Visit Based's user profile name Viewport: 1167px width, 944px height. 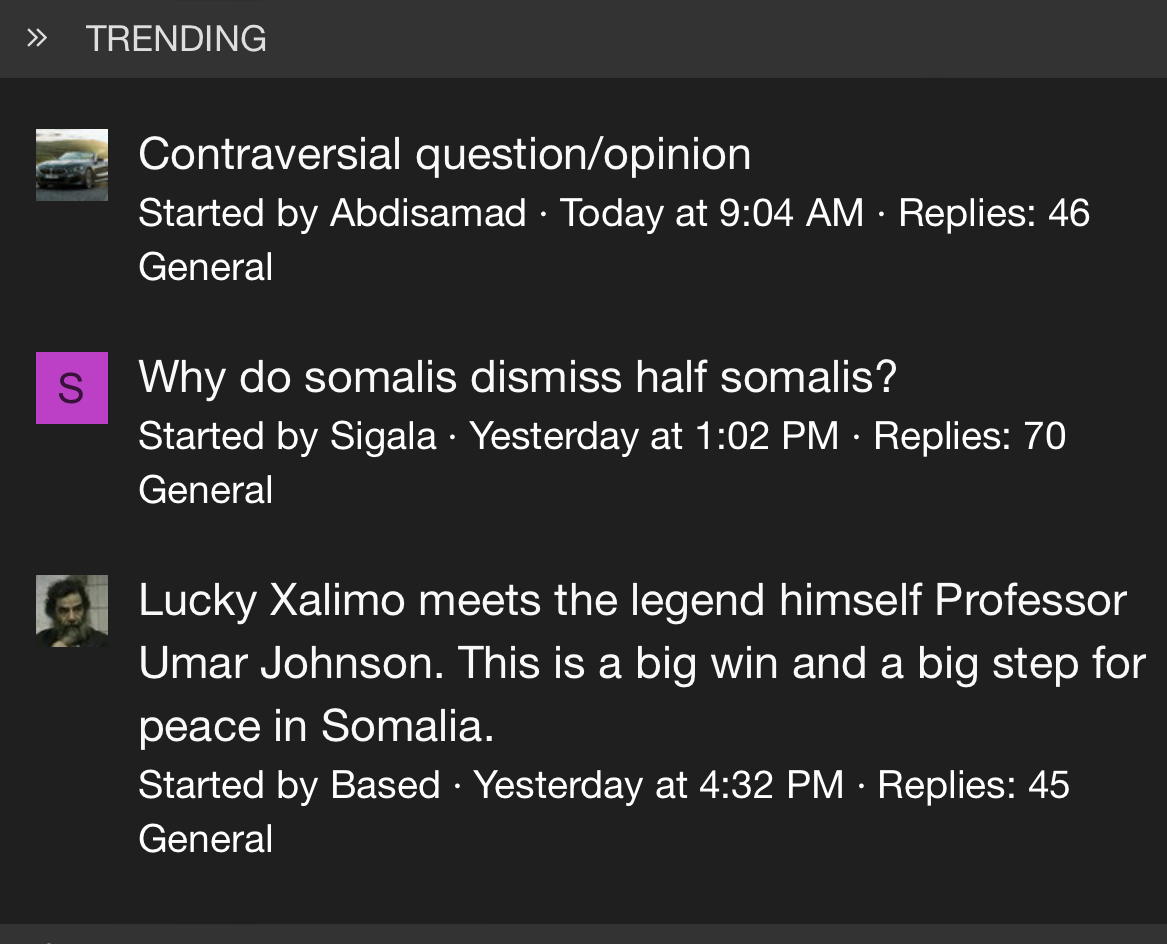tap(385, 785)
